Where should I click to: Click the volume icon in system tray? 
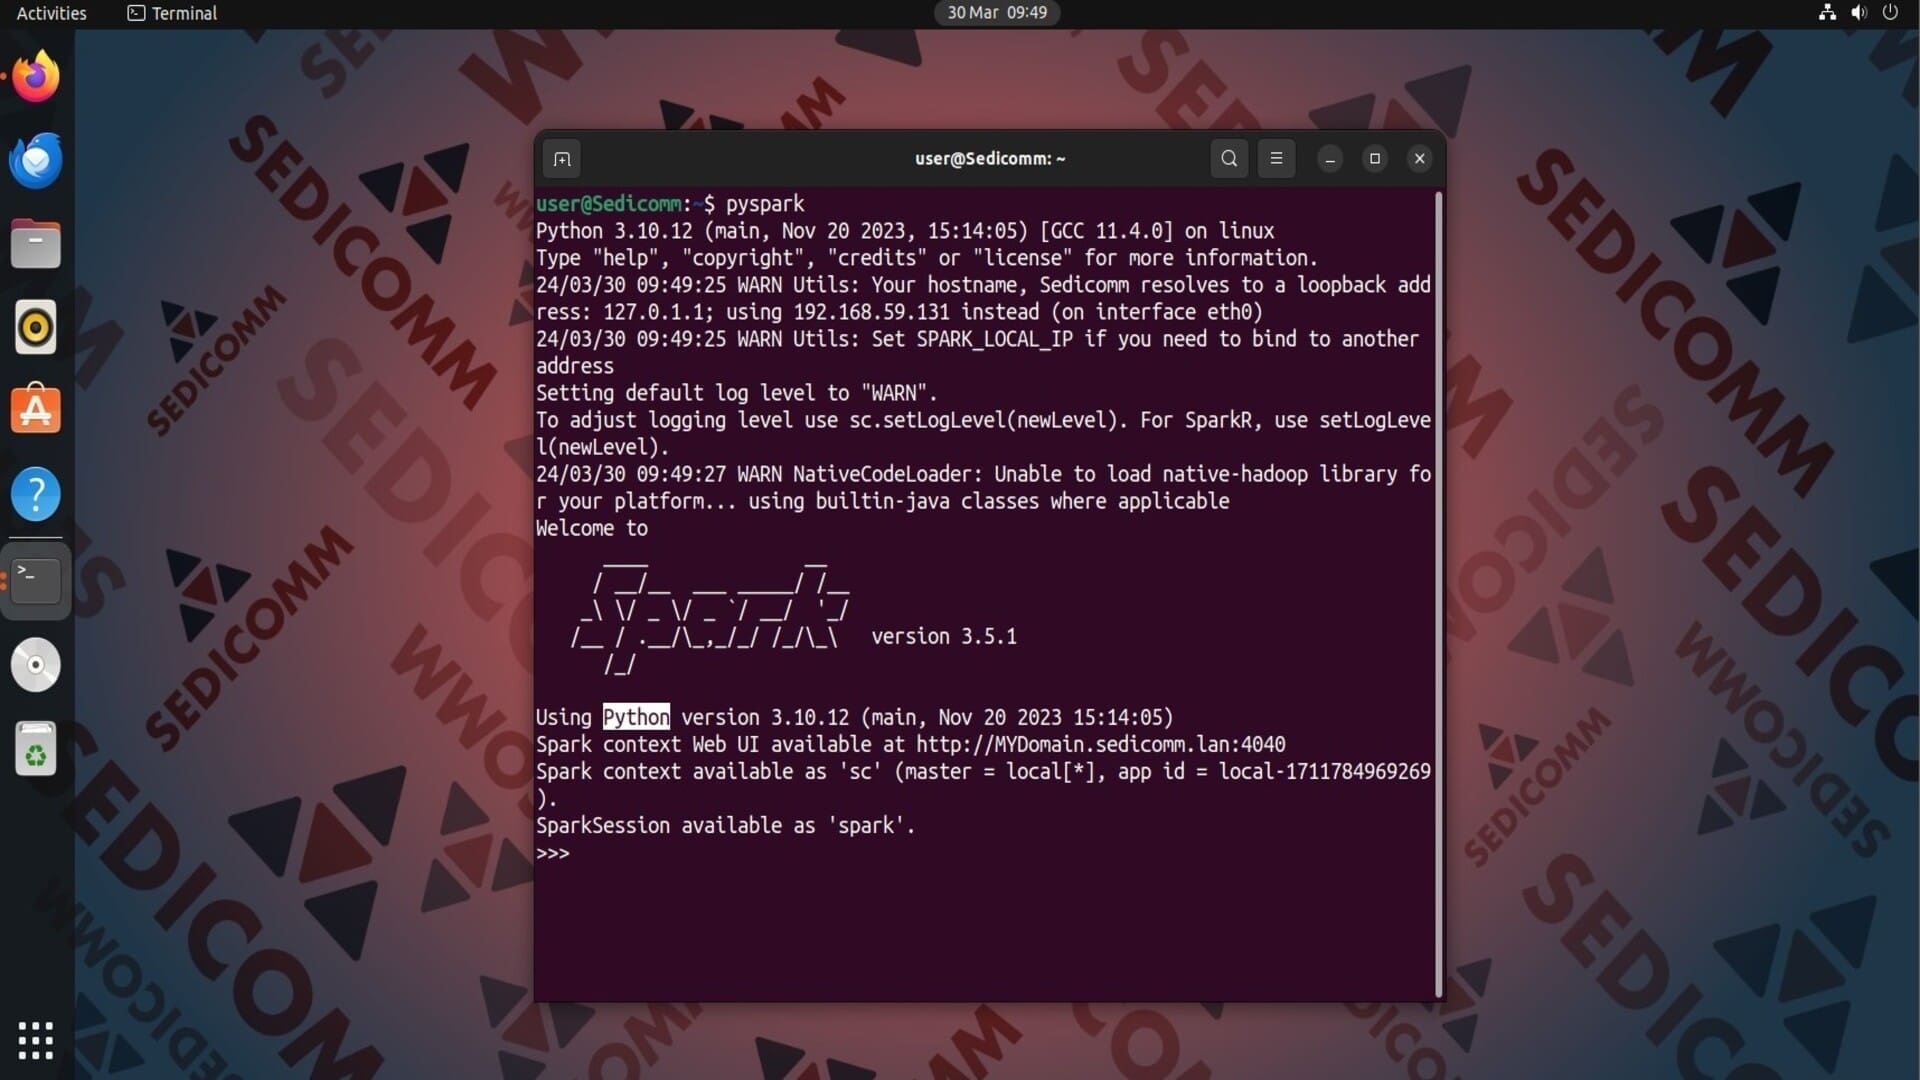(x=1859, y=13)
